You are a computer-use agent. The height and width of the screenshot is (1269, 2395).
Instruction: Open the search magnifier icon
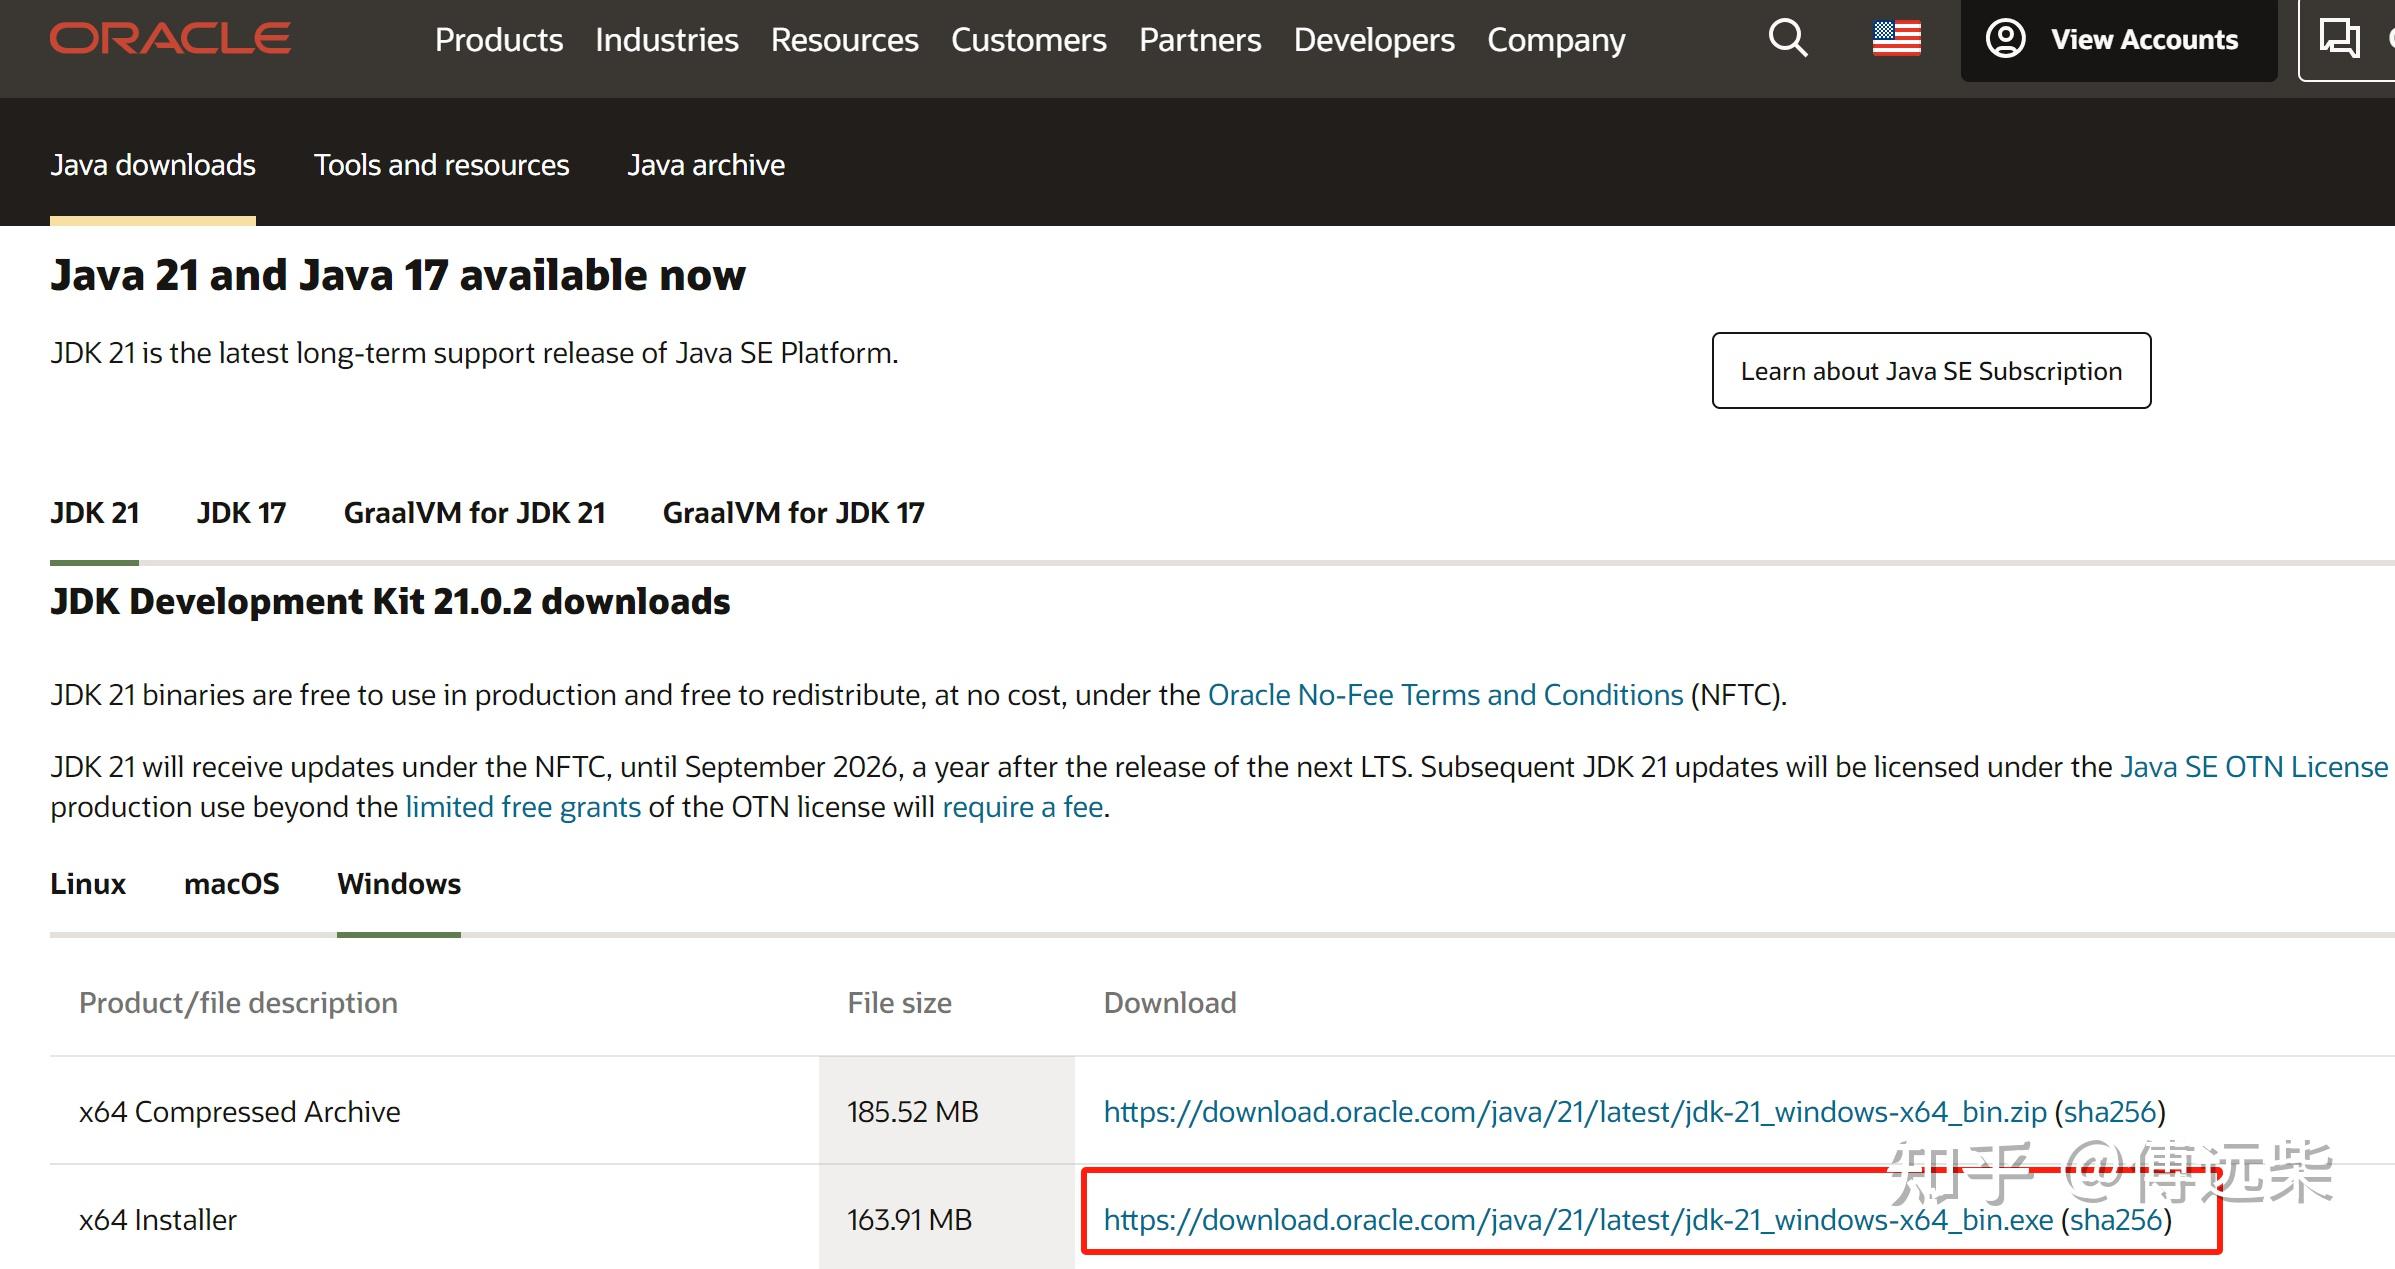[x=1788, y=39]
